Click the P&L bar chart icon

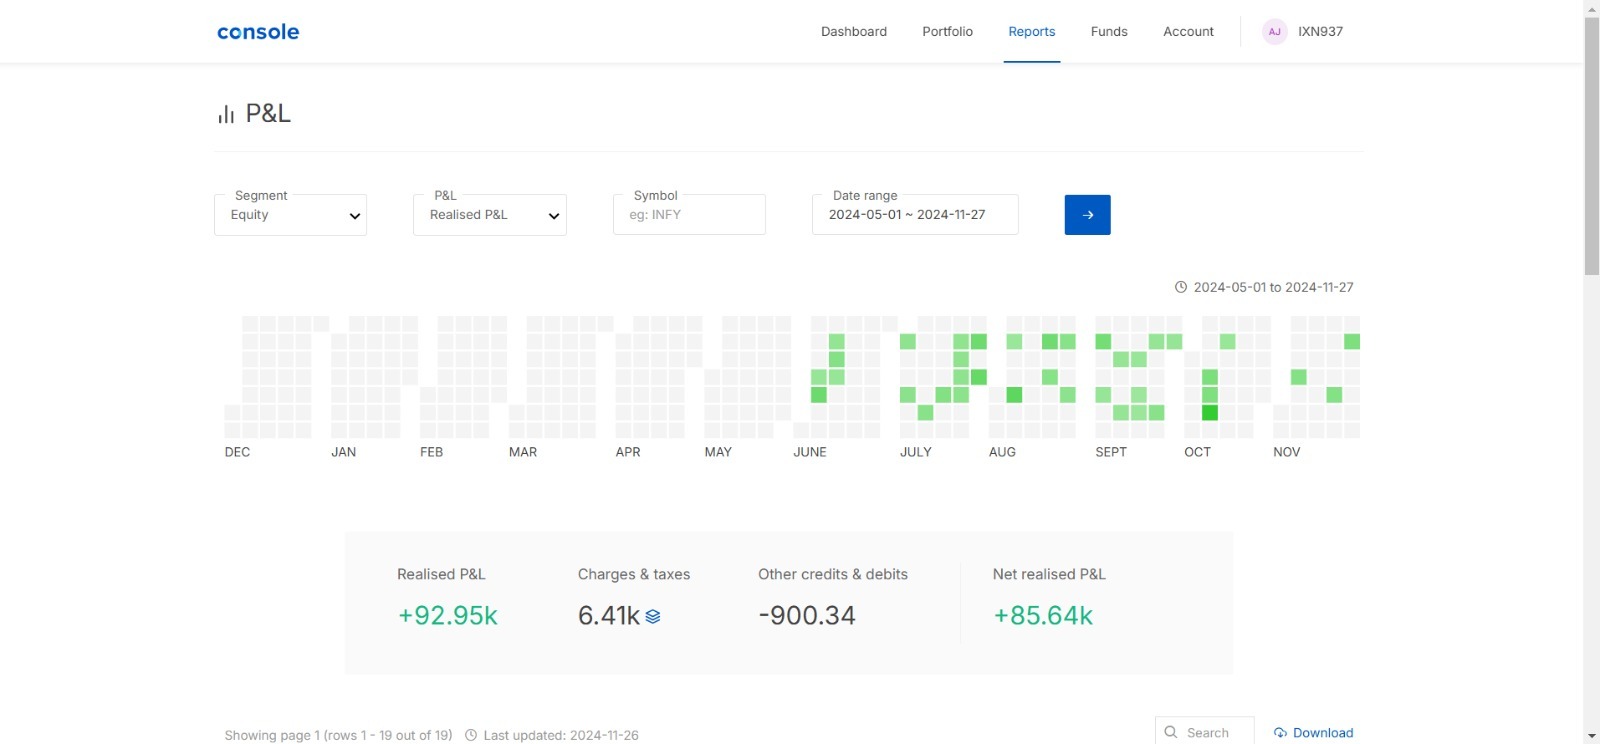[x=226, y=114]
